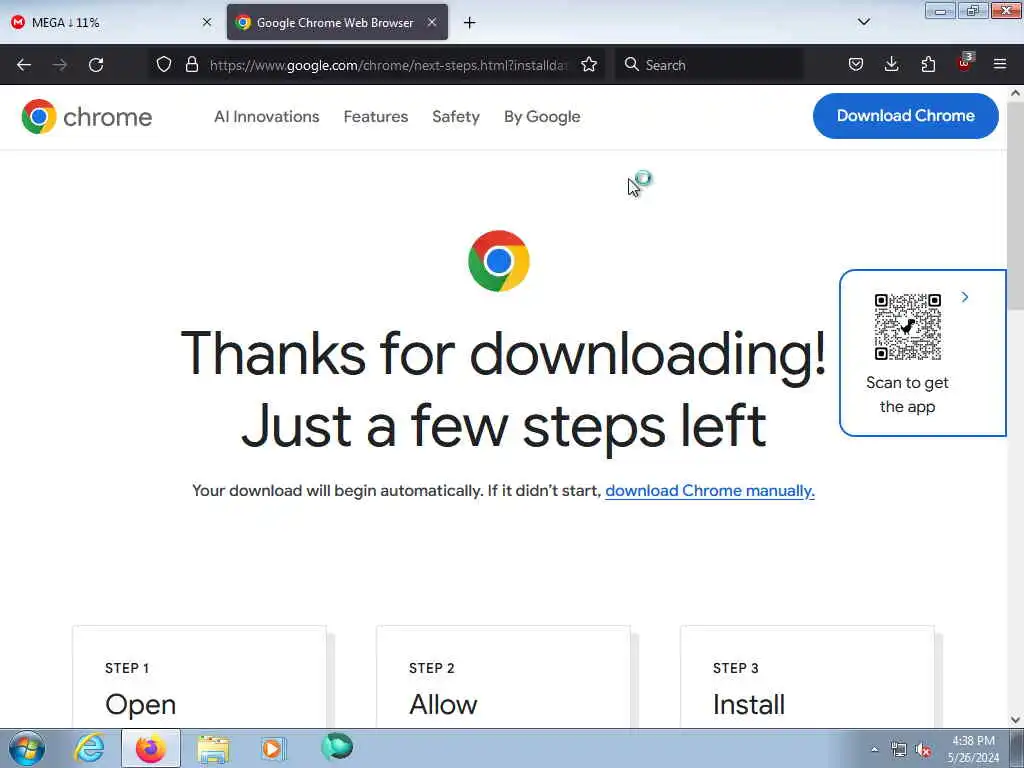
Task: Open the Features menu item
Action: tap(376, 117)
